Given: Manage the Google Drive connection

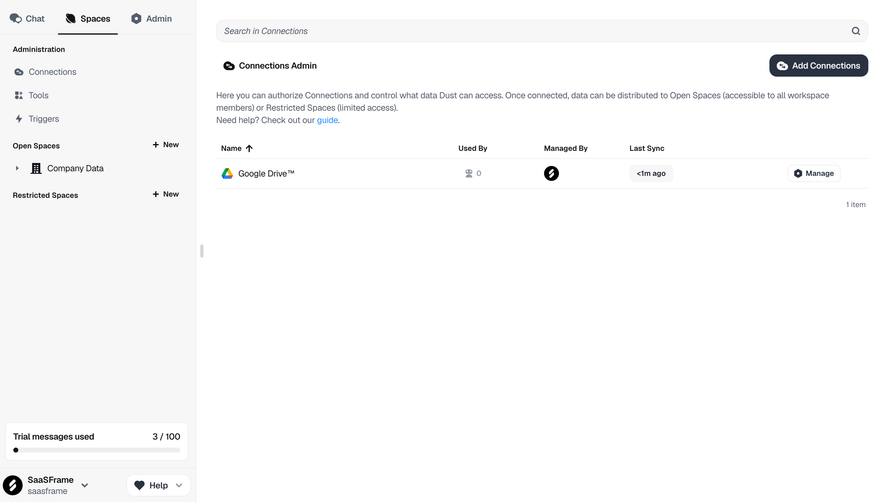Looking at the screenshot, I should [x=814, y=173].
